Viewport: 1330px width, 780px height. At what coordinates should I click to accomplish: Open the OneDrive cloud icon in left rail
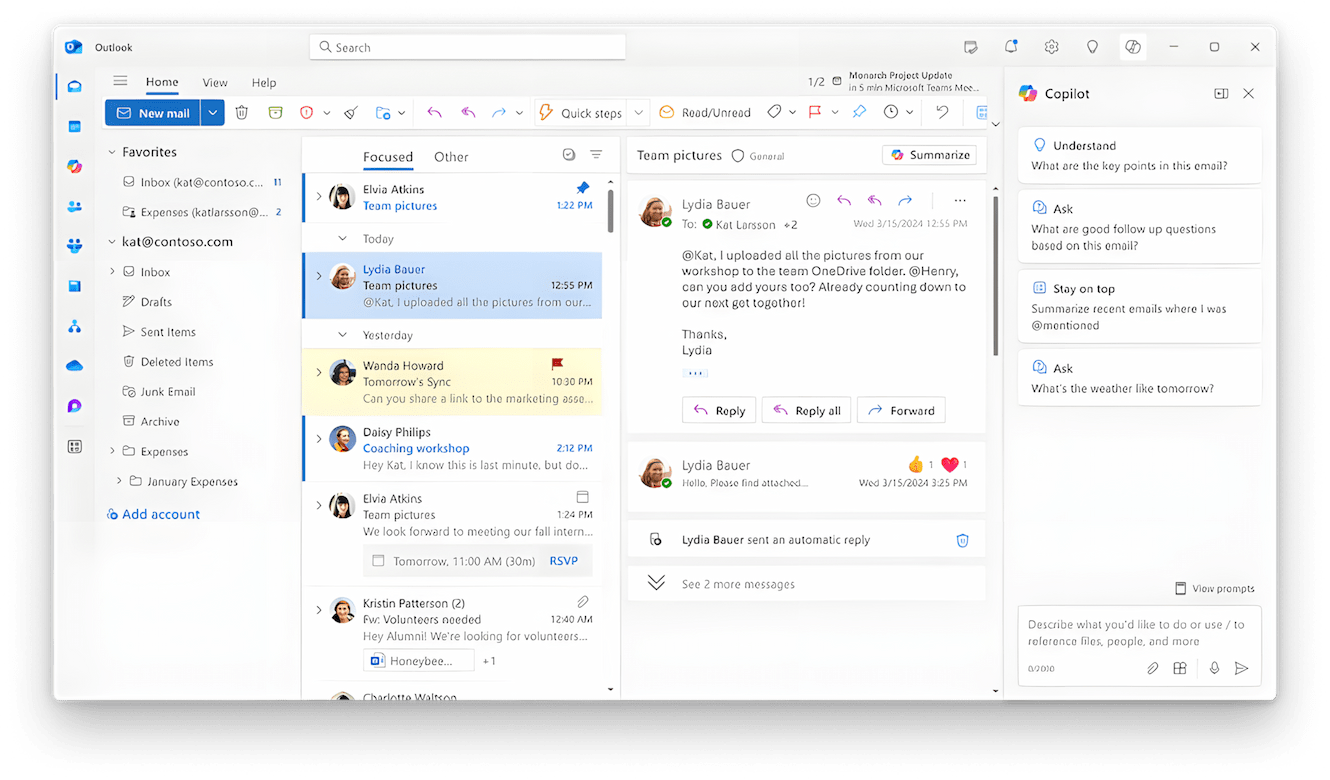74,366
